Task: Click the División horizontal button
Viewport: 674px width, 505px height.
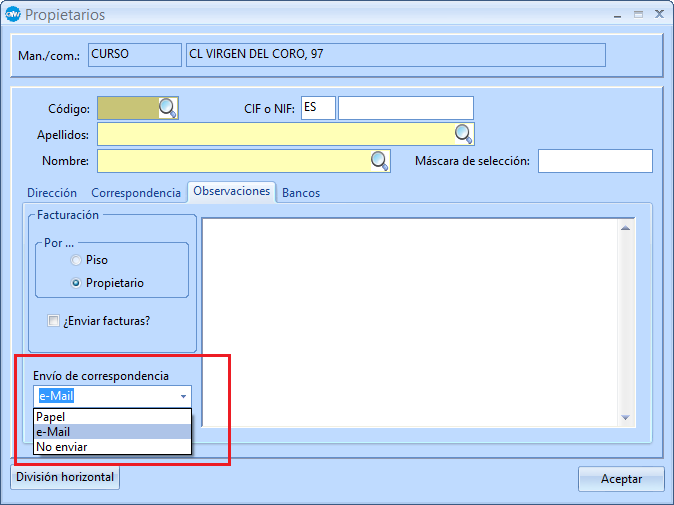Action: point(65,478)
